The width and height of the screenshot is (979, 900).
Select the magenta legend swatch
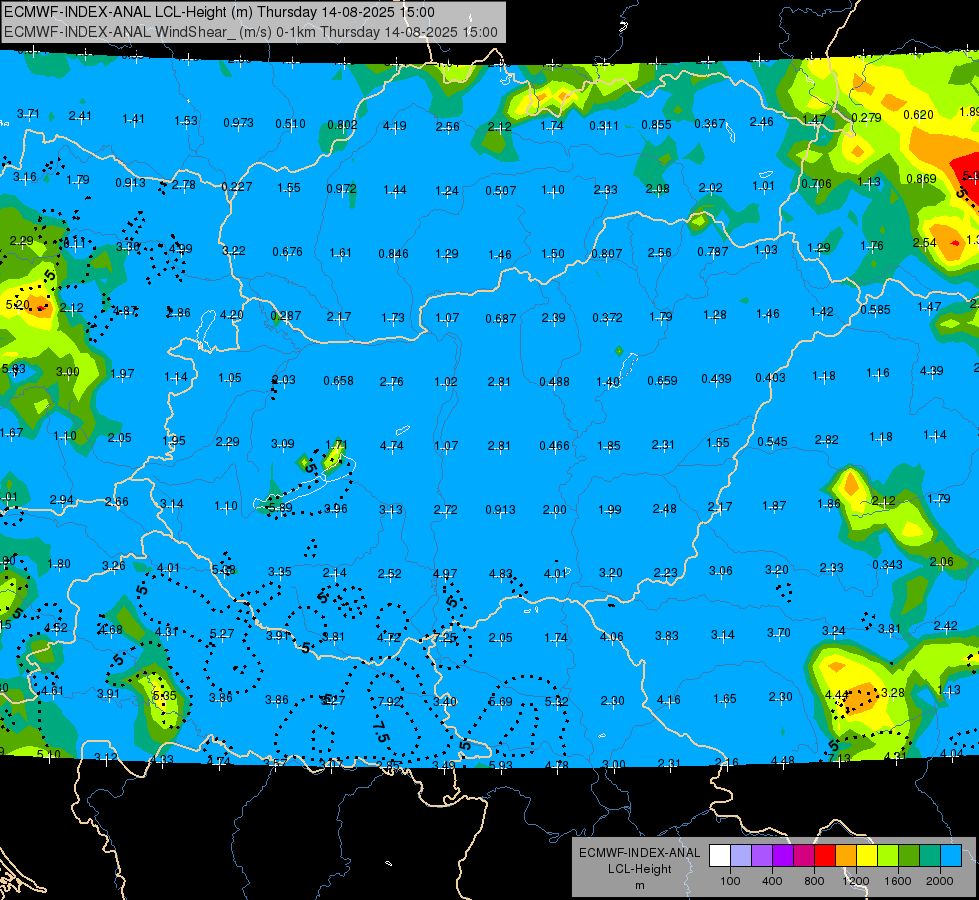click(x=804, y=856)
